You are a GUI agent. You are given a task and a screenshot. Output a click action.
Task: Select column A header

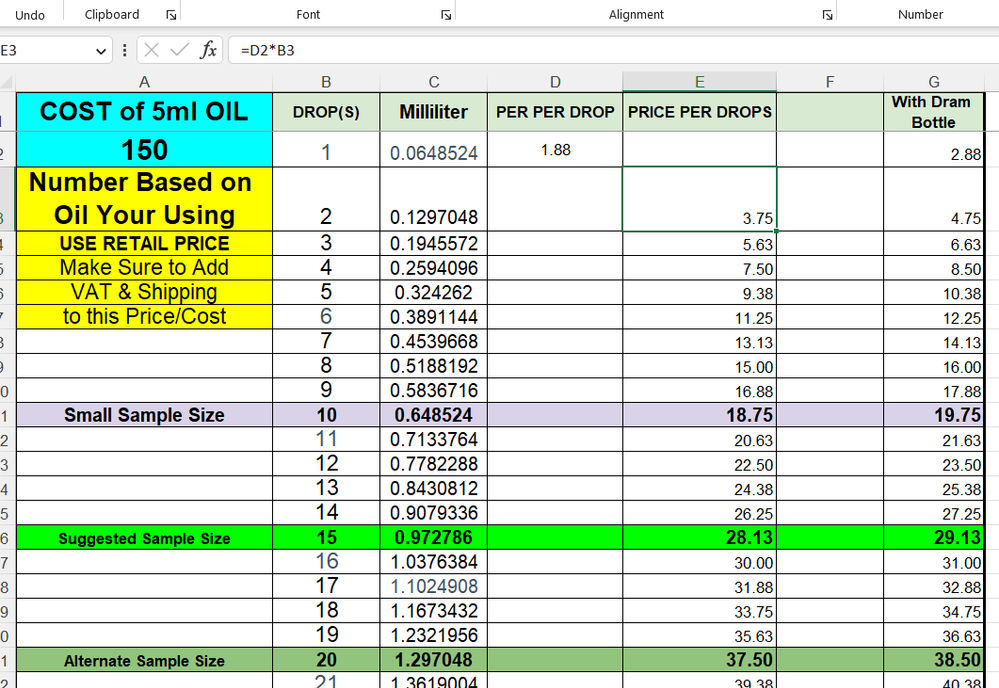point(144,82)
